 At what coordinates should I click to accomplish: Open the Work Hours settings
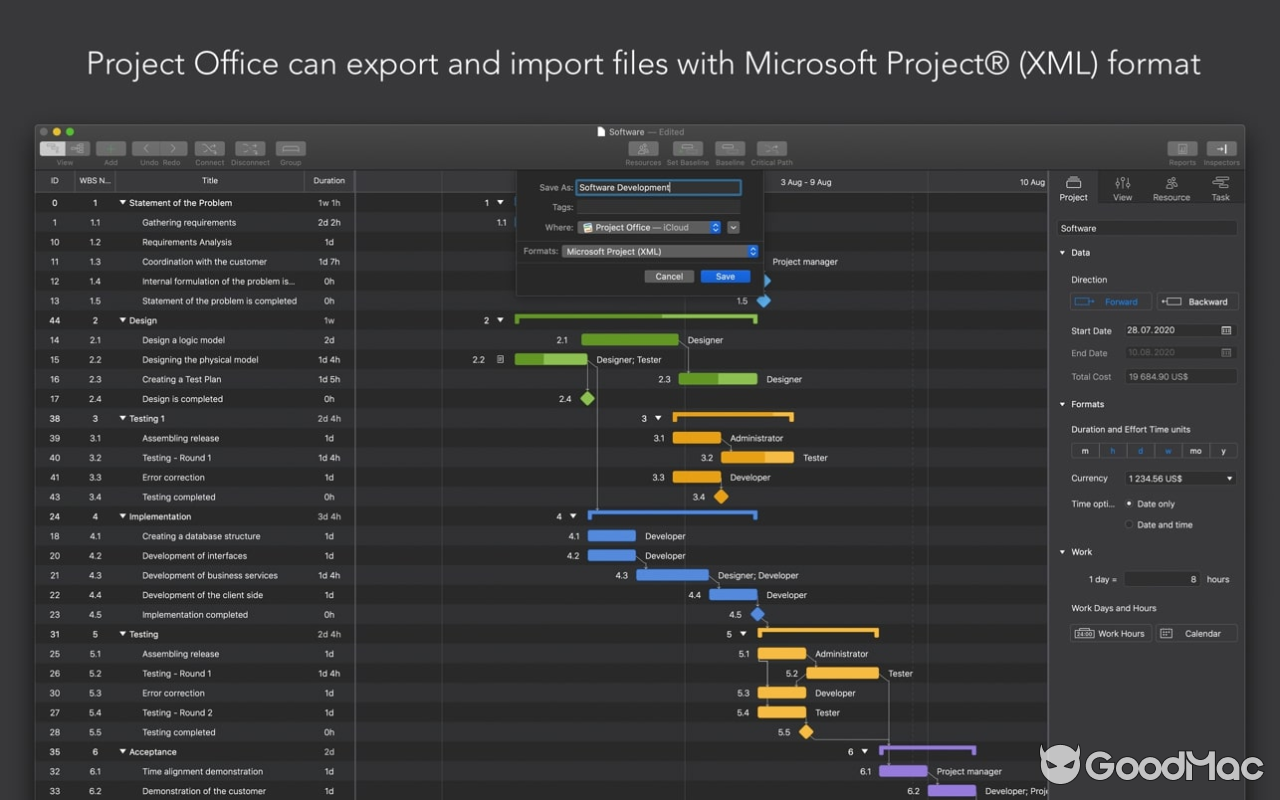coord(1110,633)
